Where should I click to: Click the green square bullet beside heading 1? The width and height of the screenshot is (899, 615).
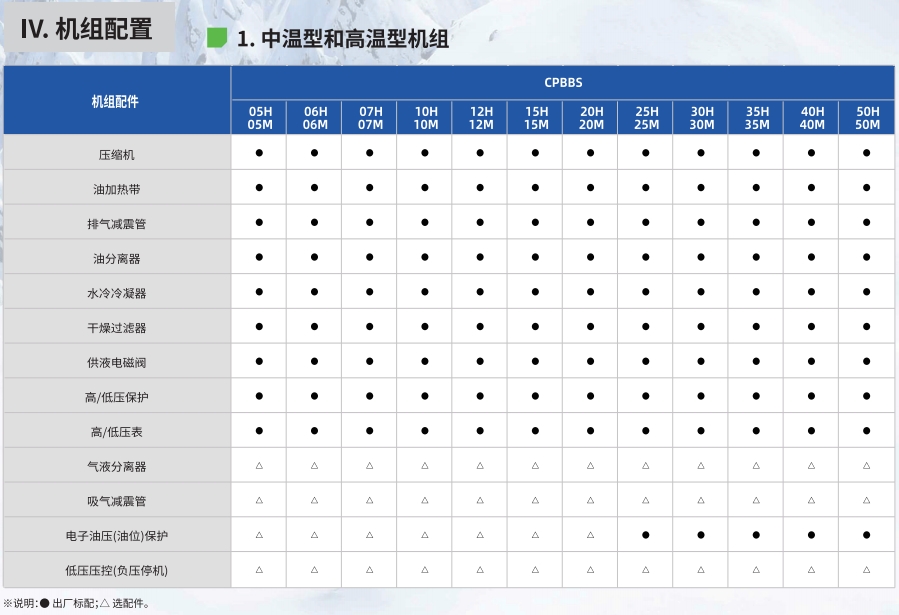(217, 38)
